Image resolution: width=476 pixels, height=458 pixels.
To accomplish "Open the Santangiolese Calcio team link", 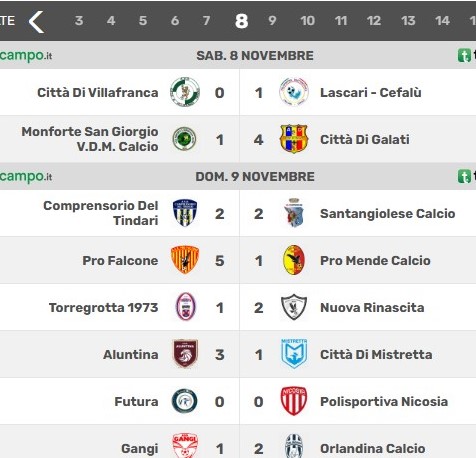I will [388, 213].
